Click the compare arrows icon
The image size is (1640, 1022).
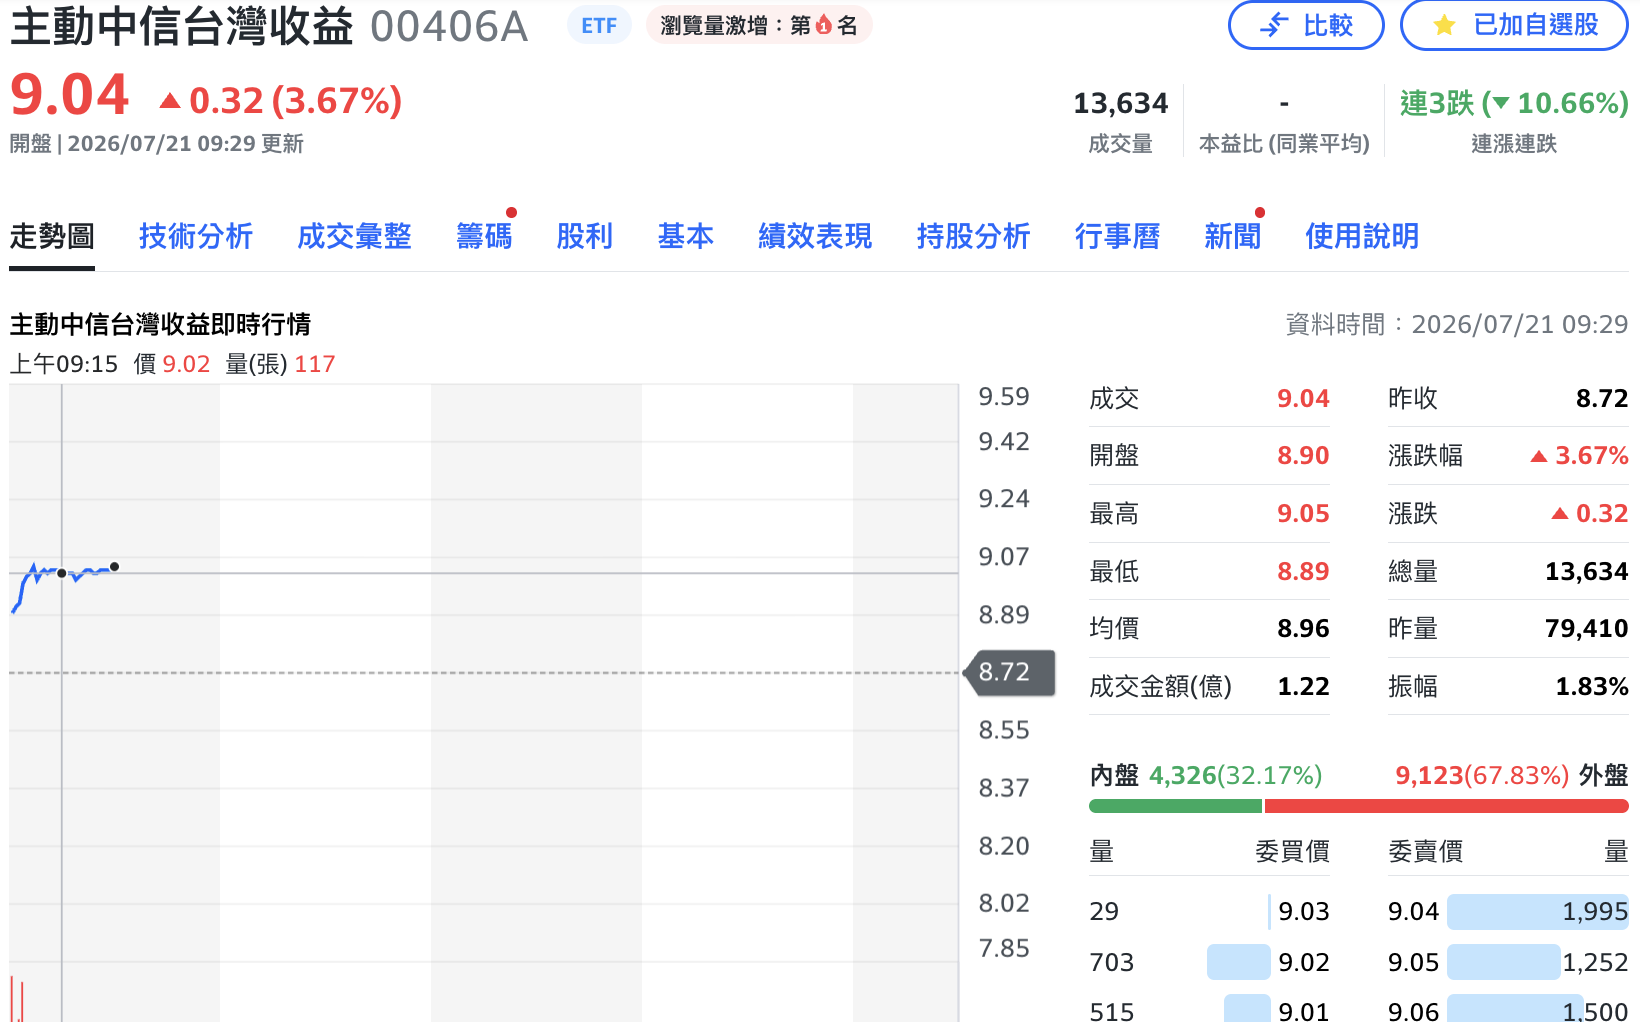point(1274,25)
